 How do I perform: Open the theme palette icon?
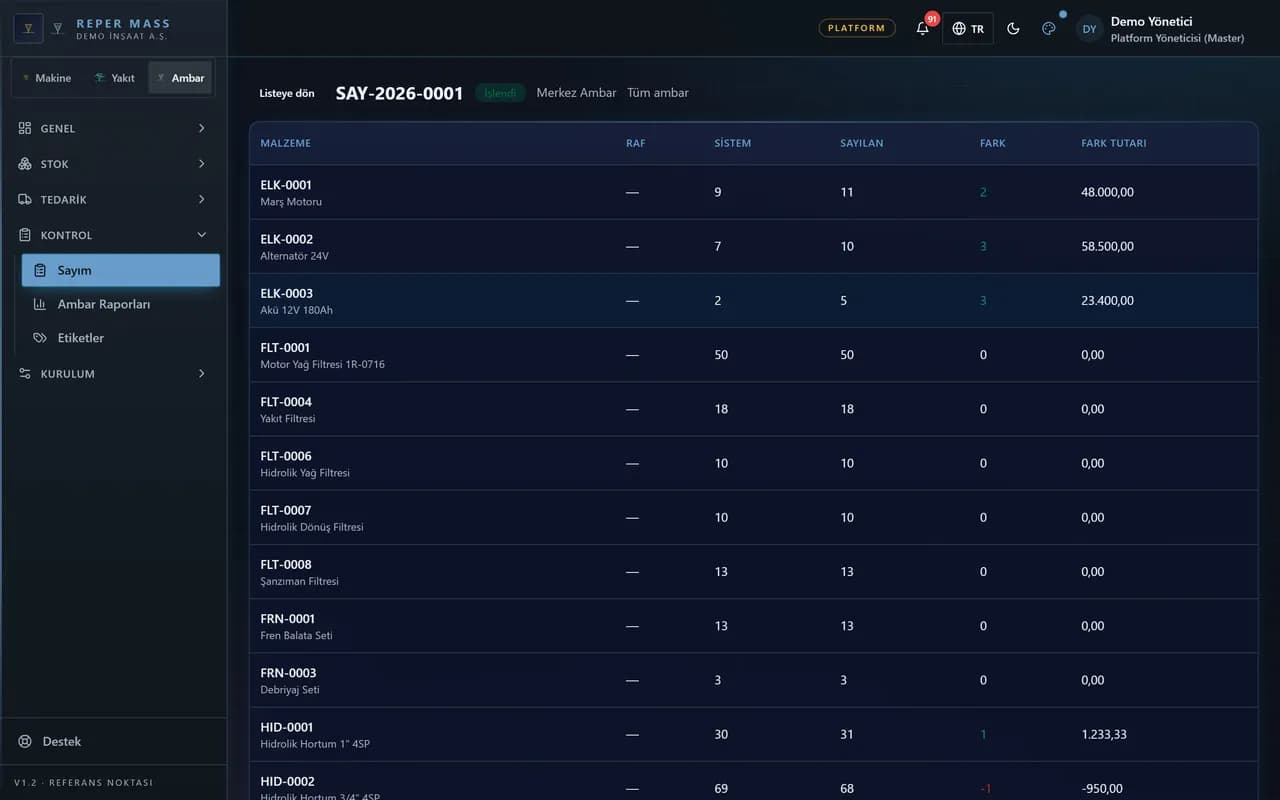[1048, 29]
